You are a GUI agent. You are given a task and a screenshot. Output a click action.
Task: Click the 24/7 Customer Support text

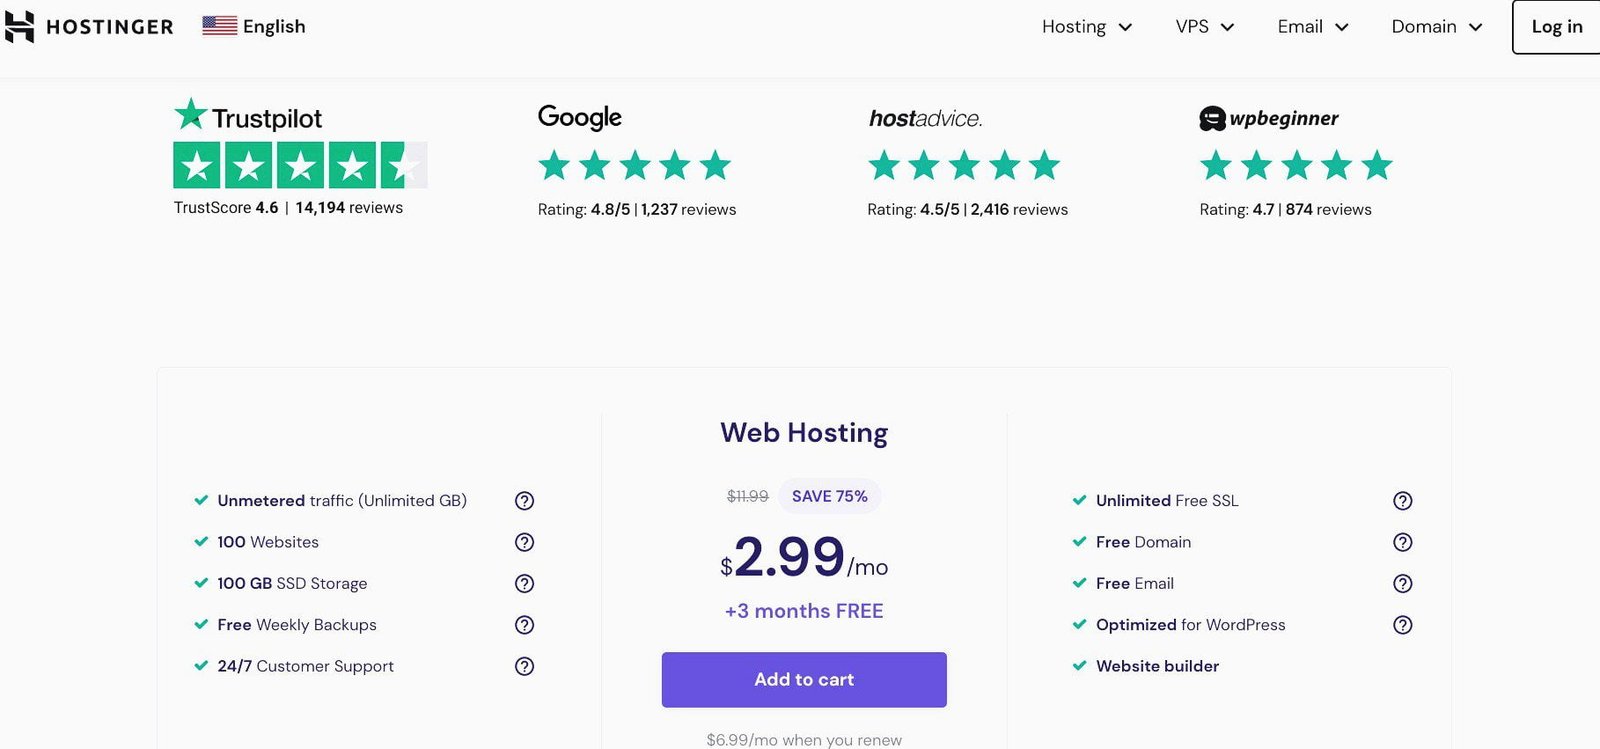pyautogui.click(x=305, y=666)
